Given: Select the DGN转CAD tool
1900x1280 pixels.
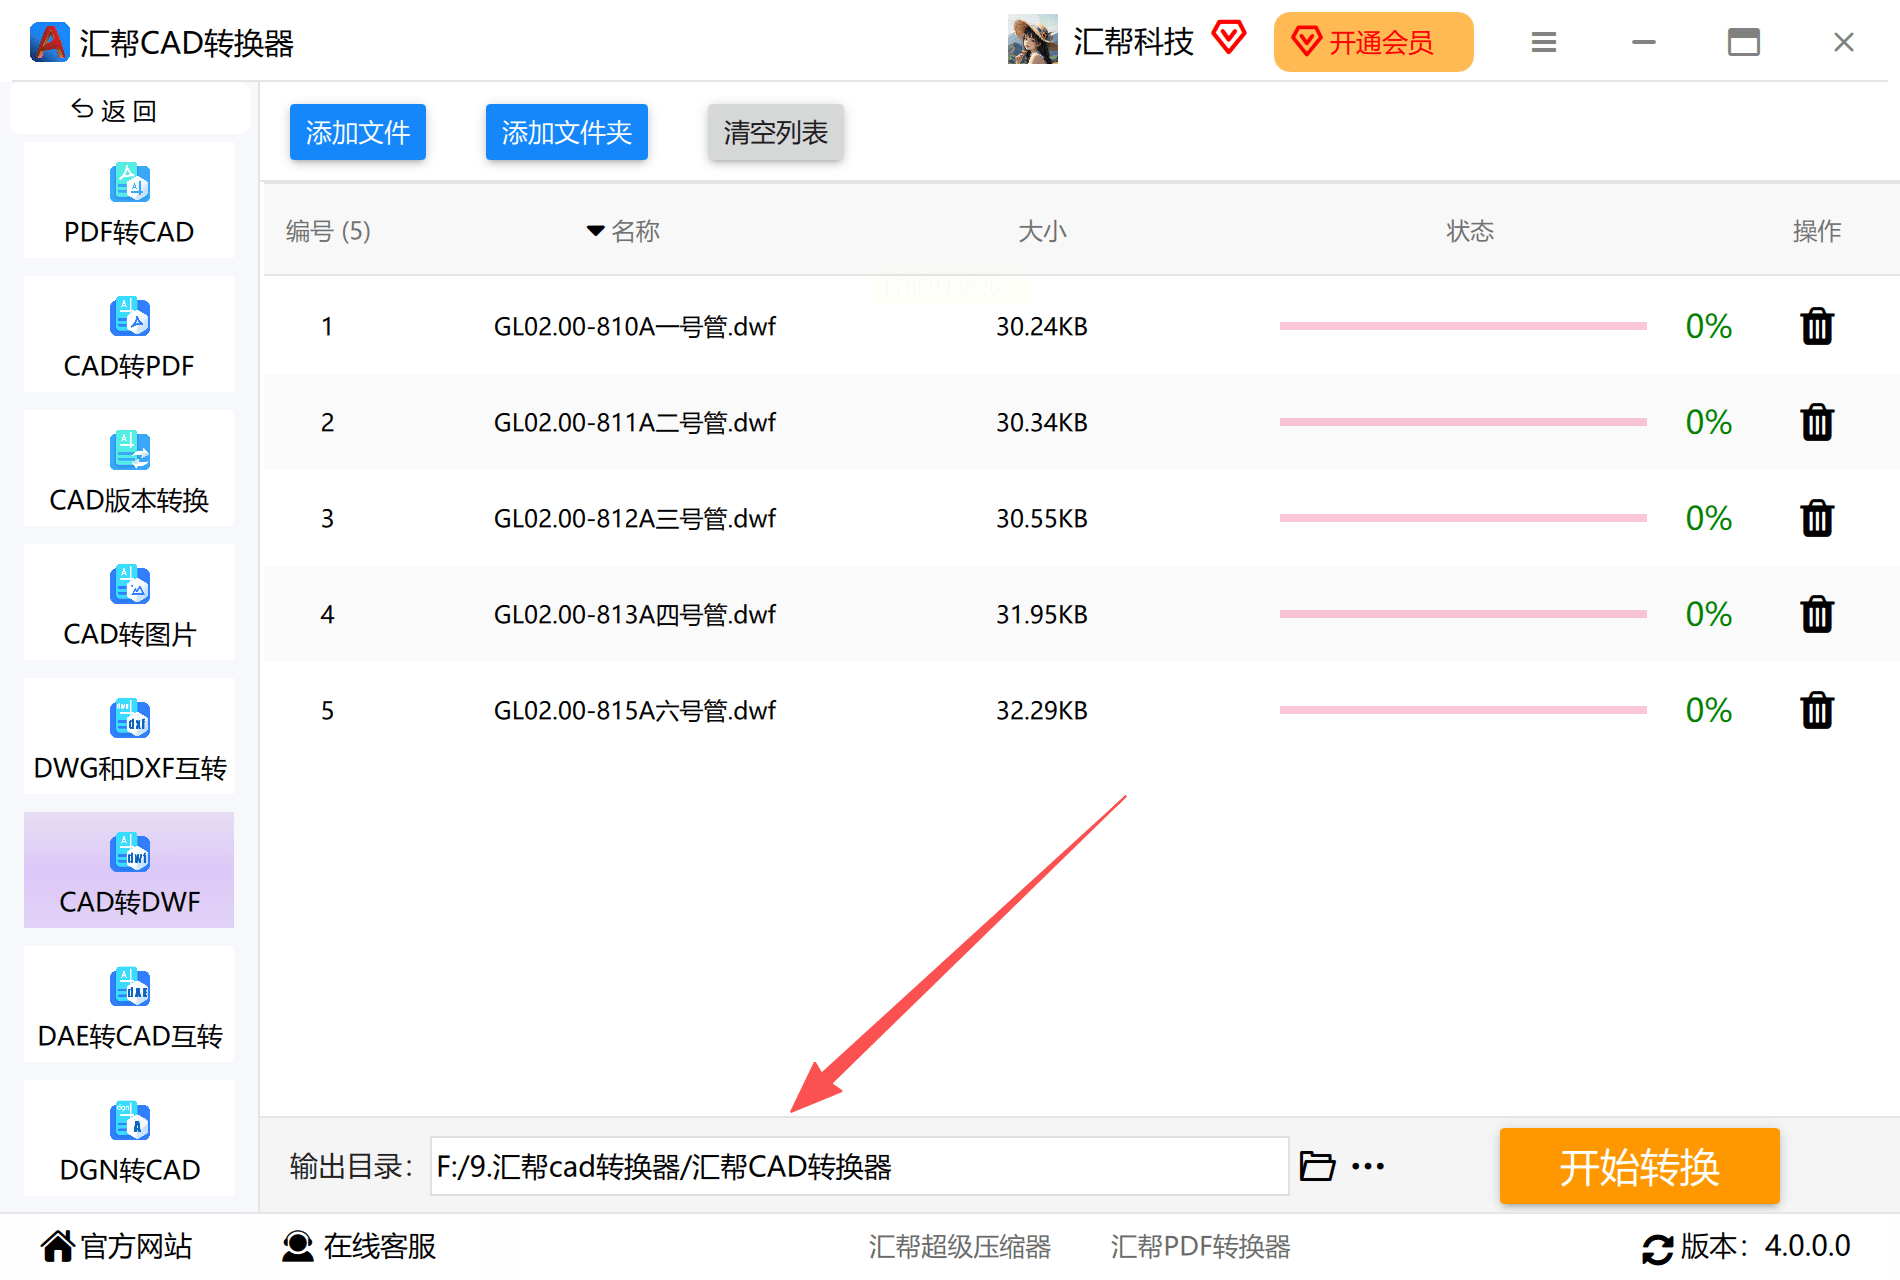Looking at the screenshot, I should click(x=128, y=1138).
